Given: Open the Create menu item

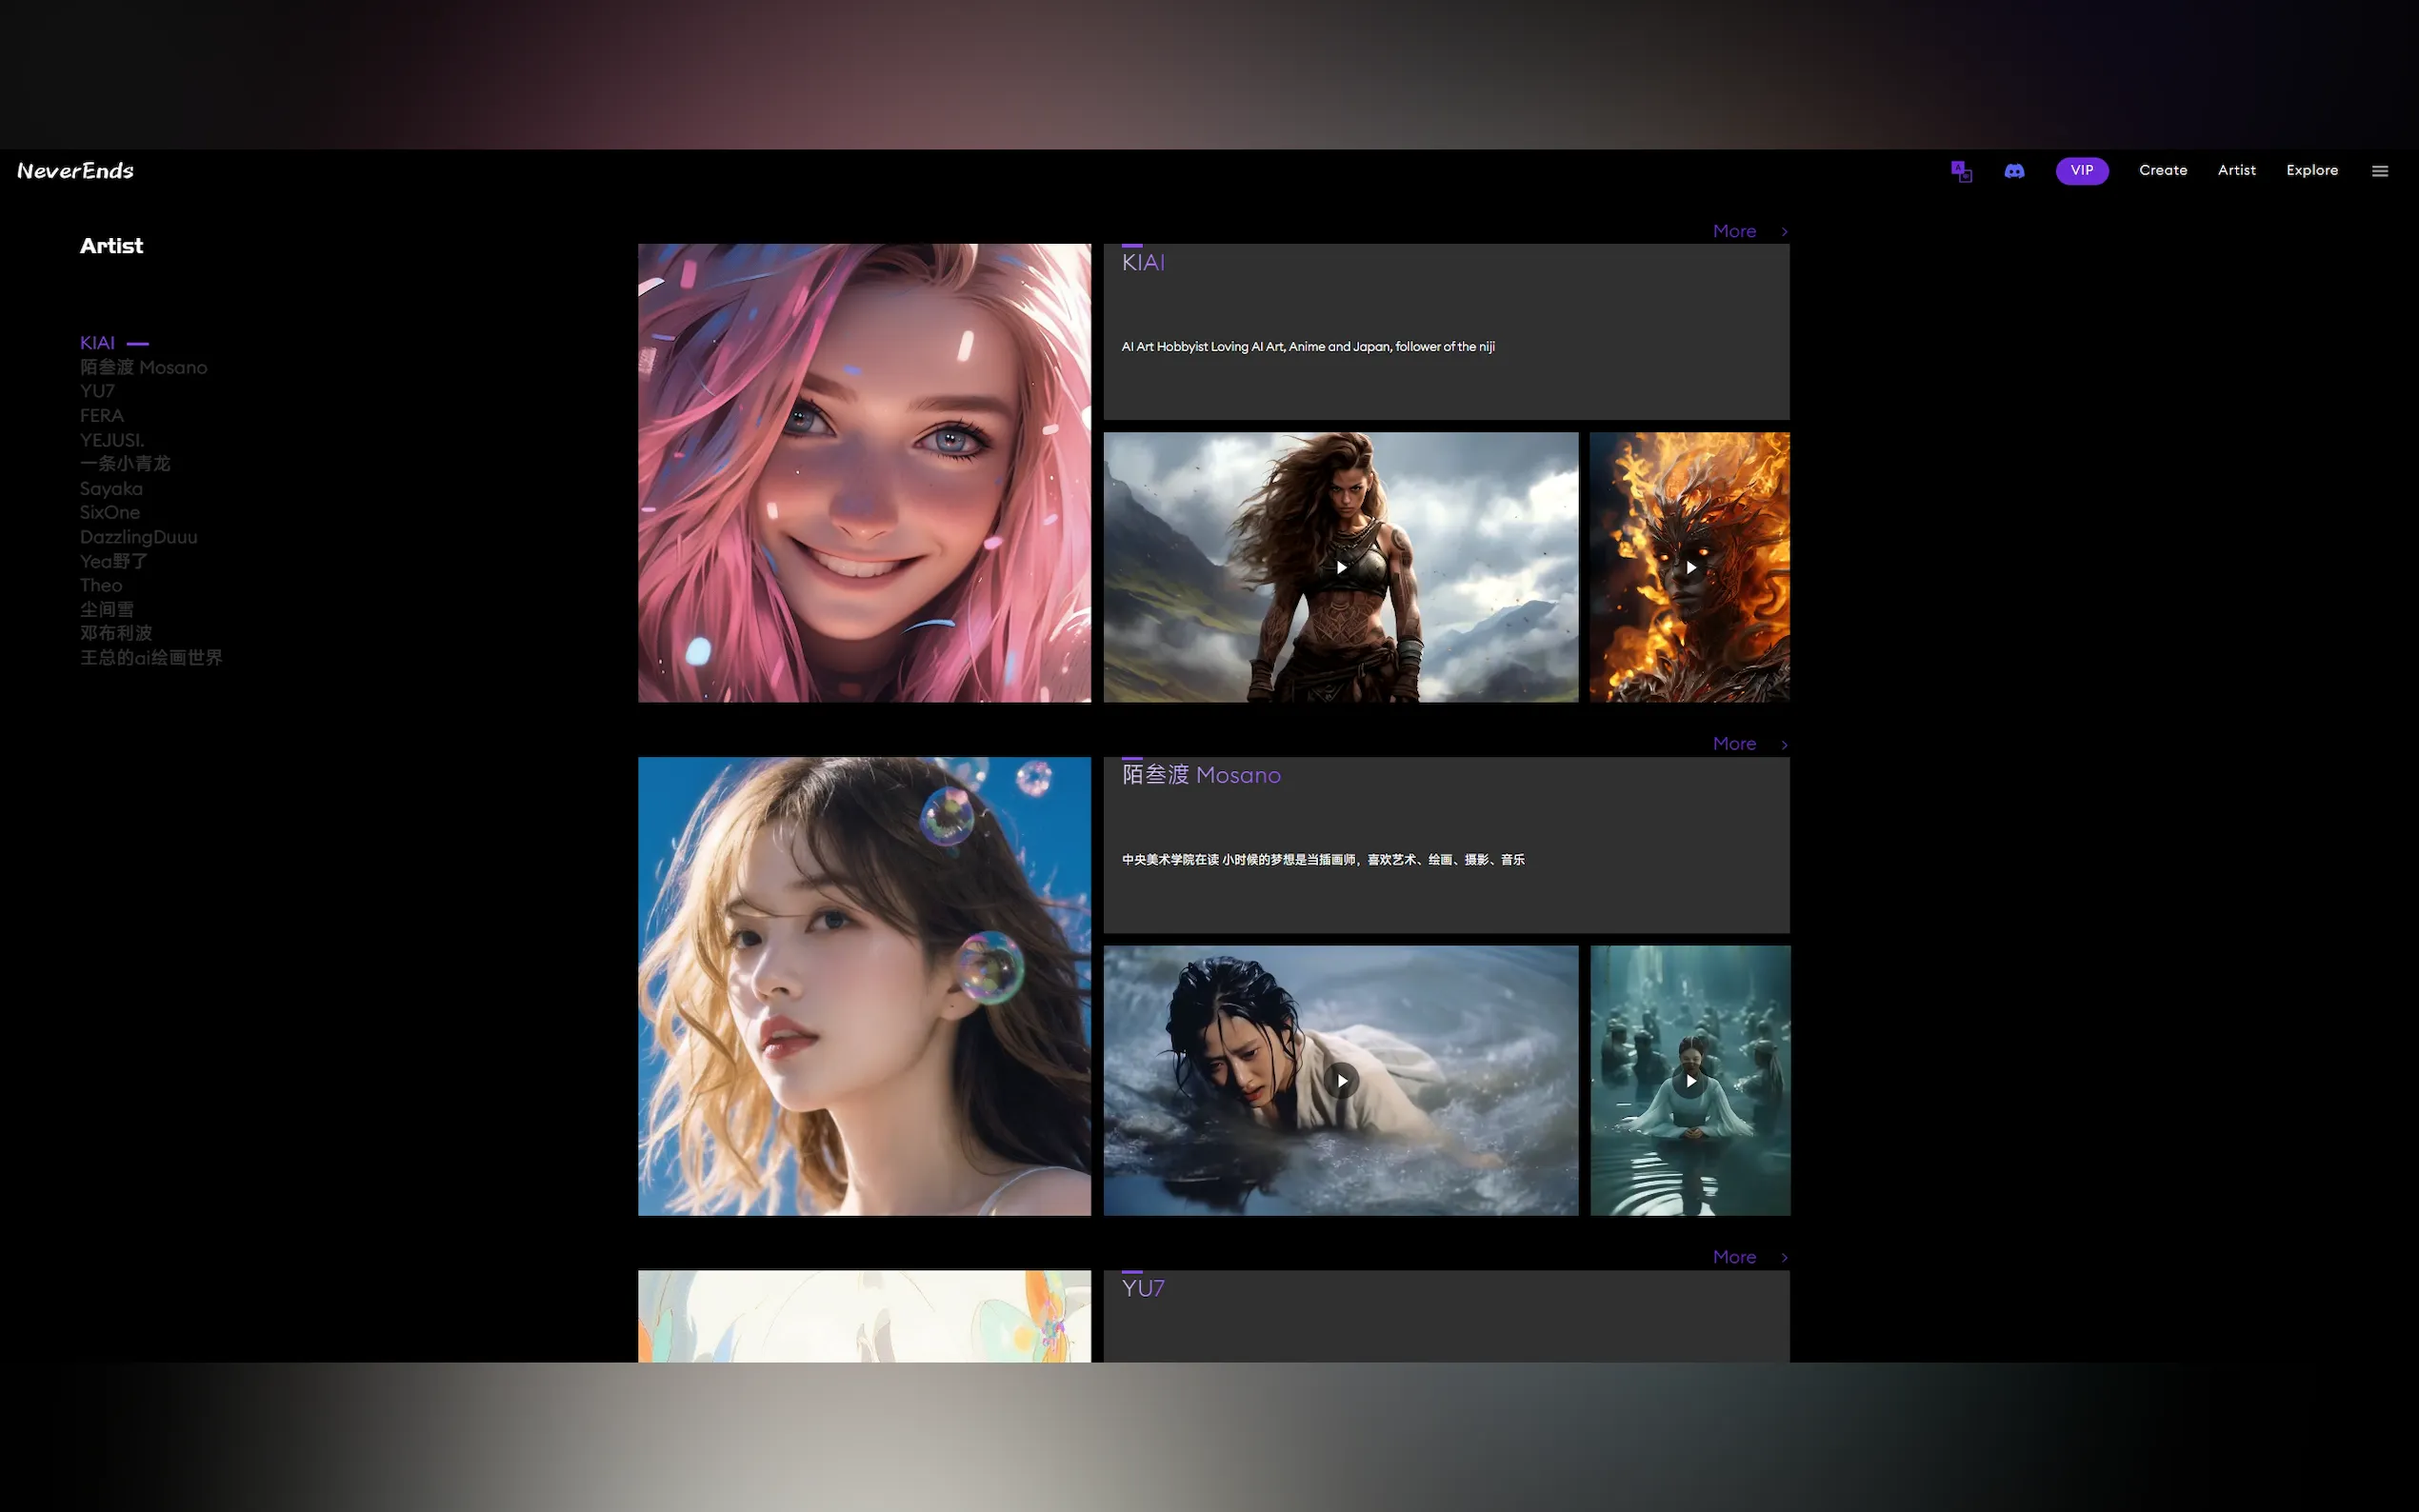Looking at the screenshot, I should [2162, 171].
